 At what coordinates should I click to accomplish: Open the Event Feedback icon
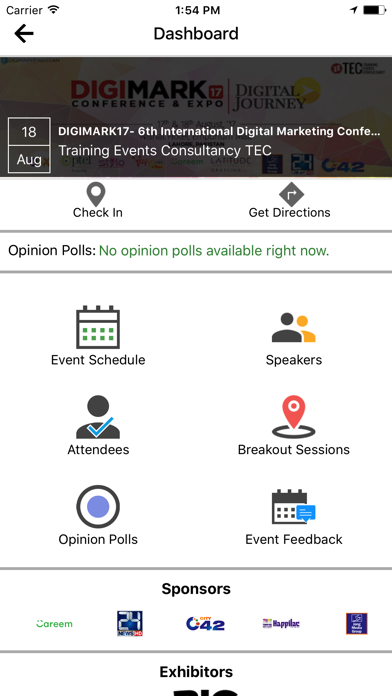point(293,506)
